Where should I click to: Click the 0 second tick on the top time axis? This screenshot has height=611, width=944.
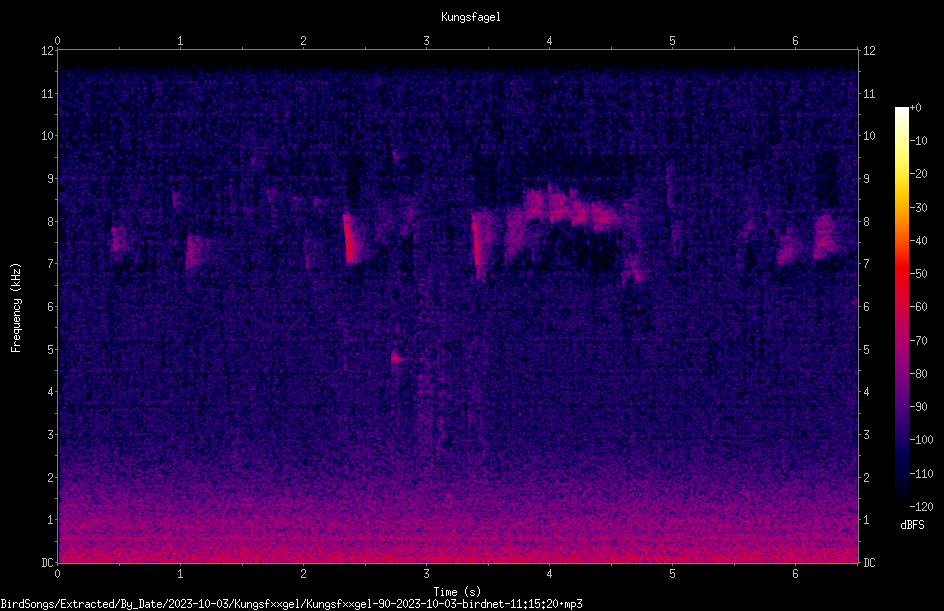(57, 41)
